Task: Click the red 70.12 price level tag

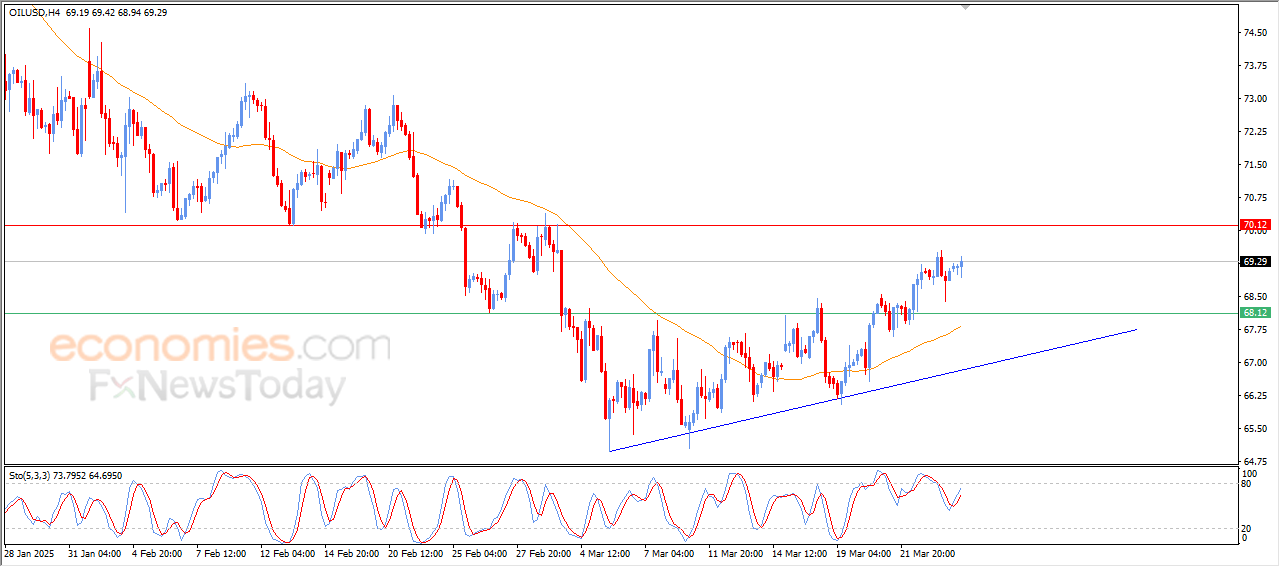Action: click(1256, 225)
